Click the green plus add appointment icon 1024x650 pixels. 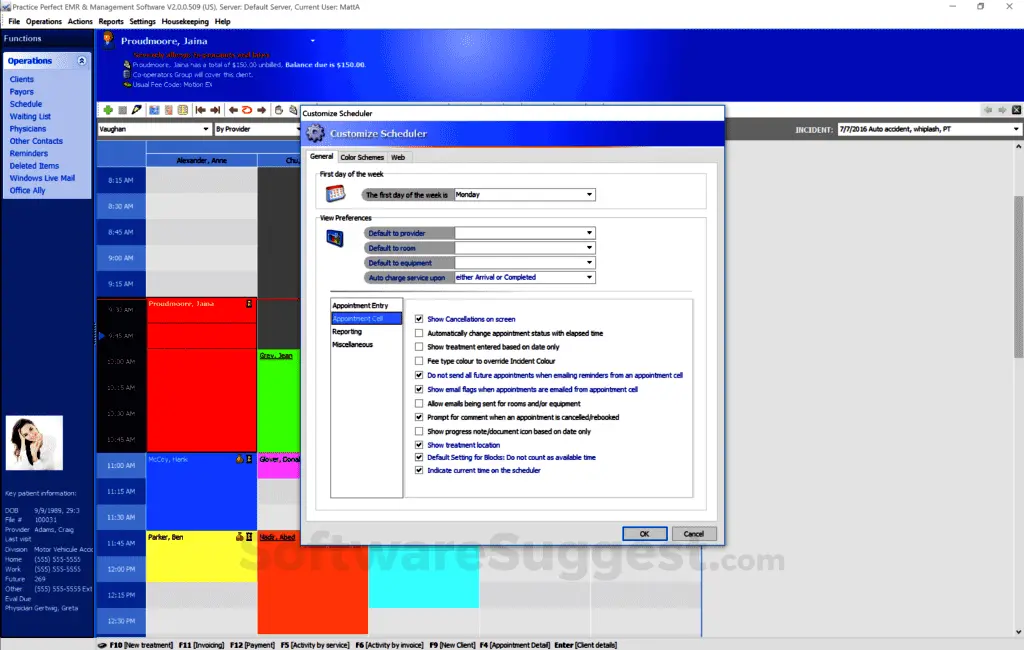click(108, 110)
